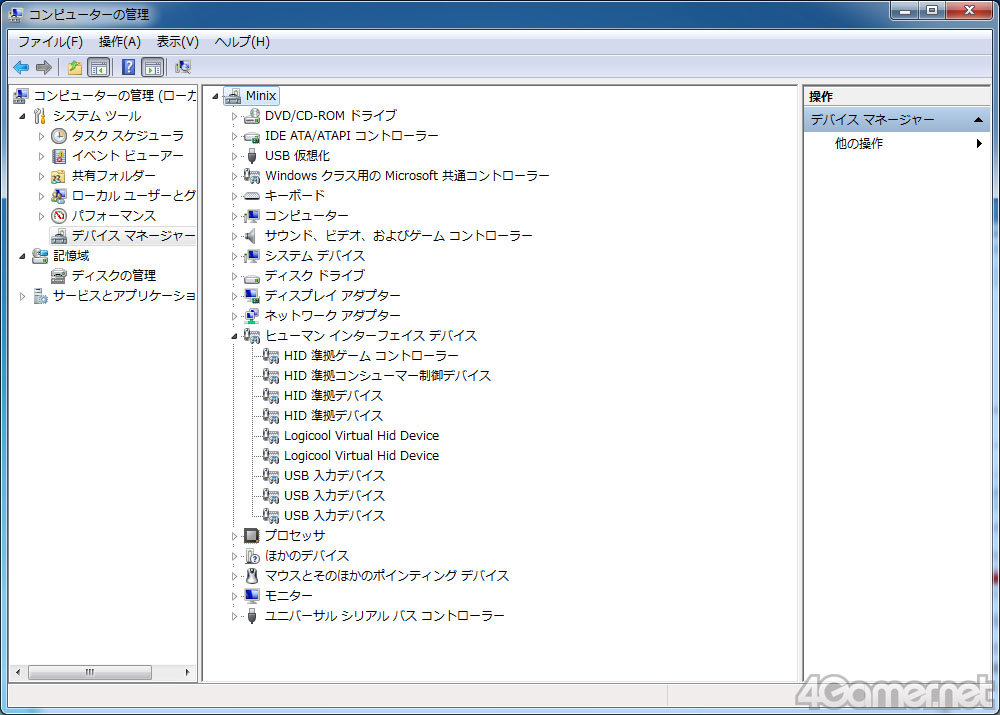The height and width of the screenshot is (715, 1000).
Task: Toggle the Show/Hide Action Pane toolbar button
Action: click(x=152, y=68)
